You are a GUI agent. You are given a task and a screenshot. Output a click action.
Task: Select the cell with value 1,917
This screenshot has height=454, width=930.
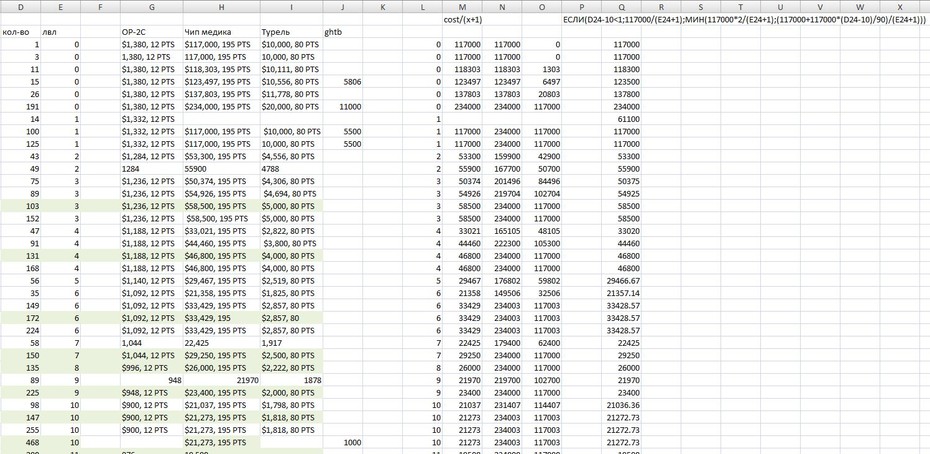pyautogui.click(x=291, y=343)
